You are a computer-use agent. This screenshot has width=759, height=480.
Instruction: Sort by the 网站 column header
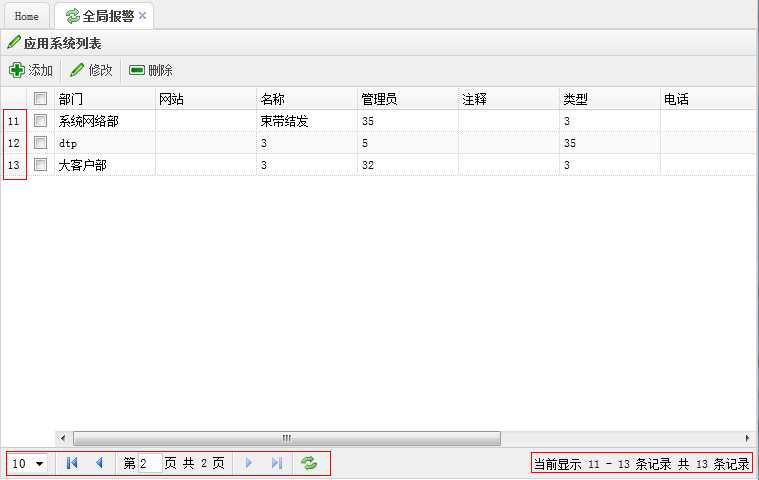click(x=206, y=99)
